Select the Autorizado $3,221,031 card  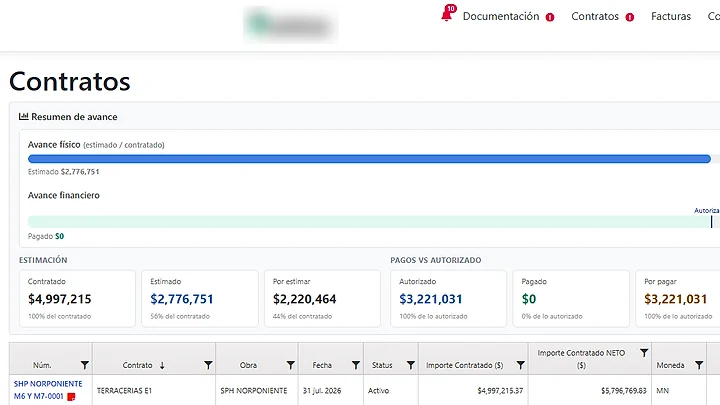pos(449,298)
